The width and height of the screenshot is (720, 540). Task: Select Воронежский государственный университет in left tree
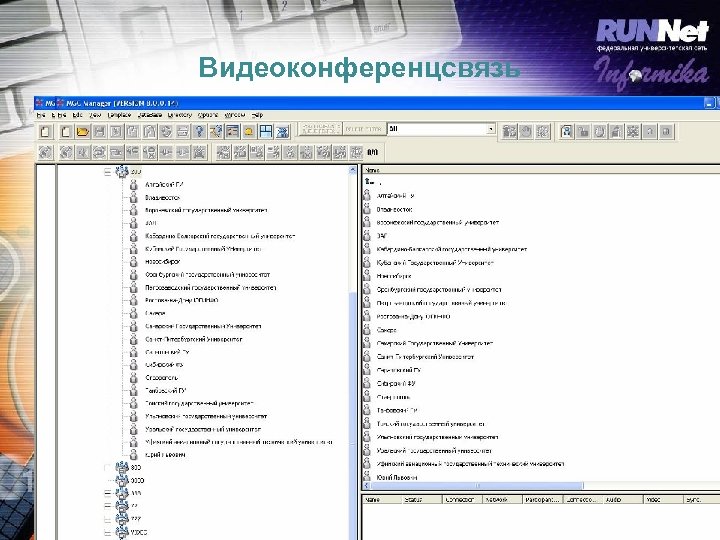coord(206,210)
